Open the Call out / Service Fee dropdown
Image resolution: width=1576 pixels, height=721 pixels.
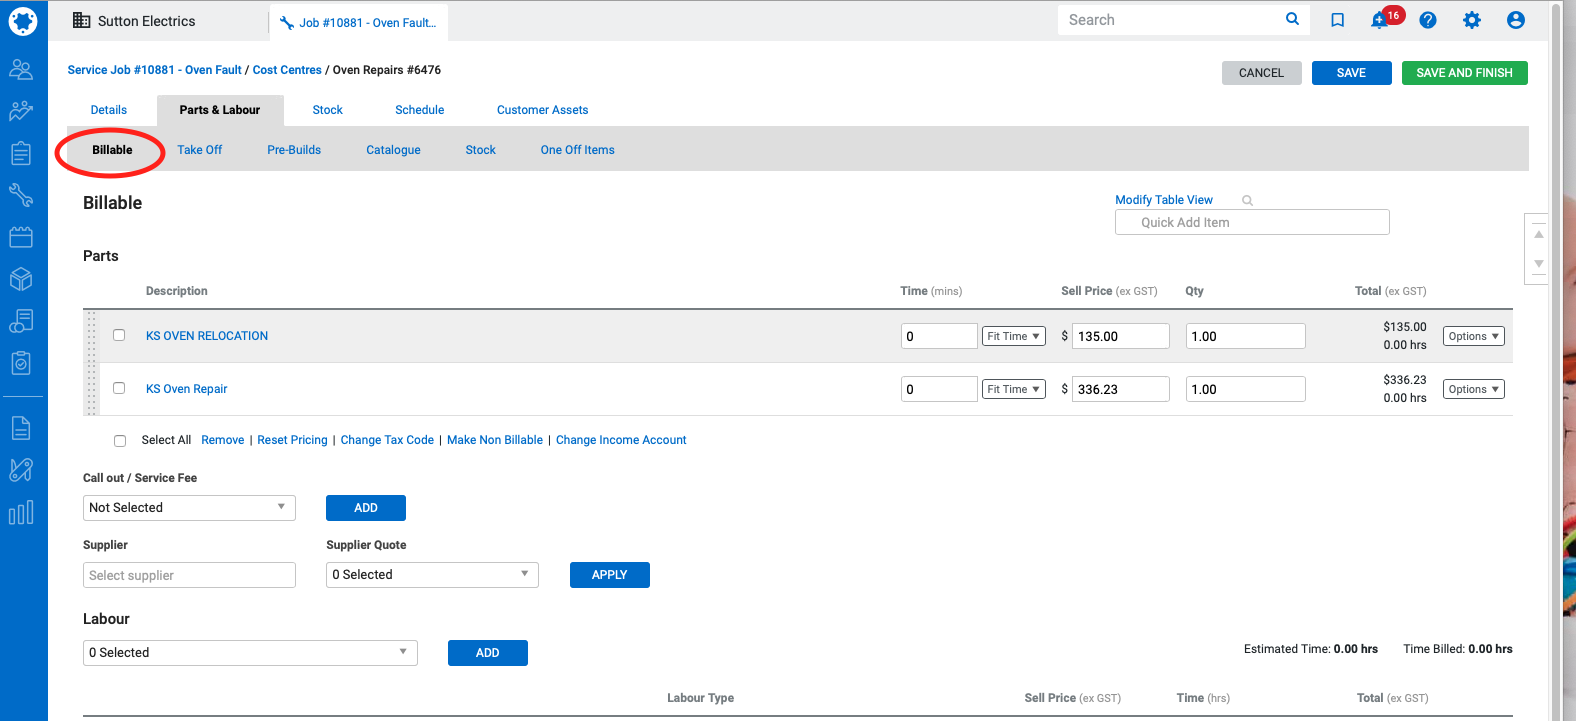coord(189,508)
